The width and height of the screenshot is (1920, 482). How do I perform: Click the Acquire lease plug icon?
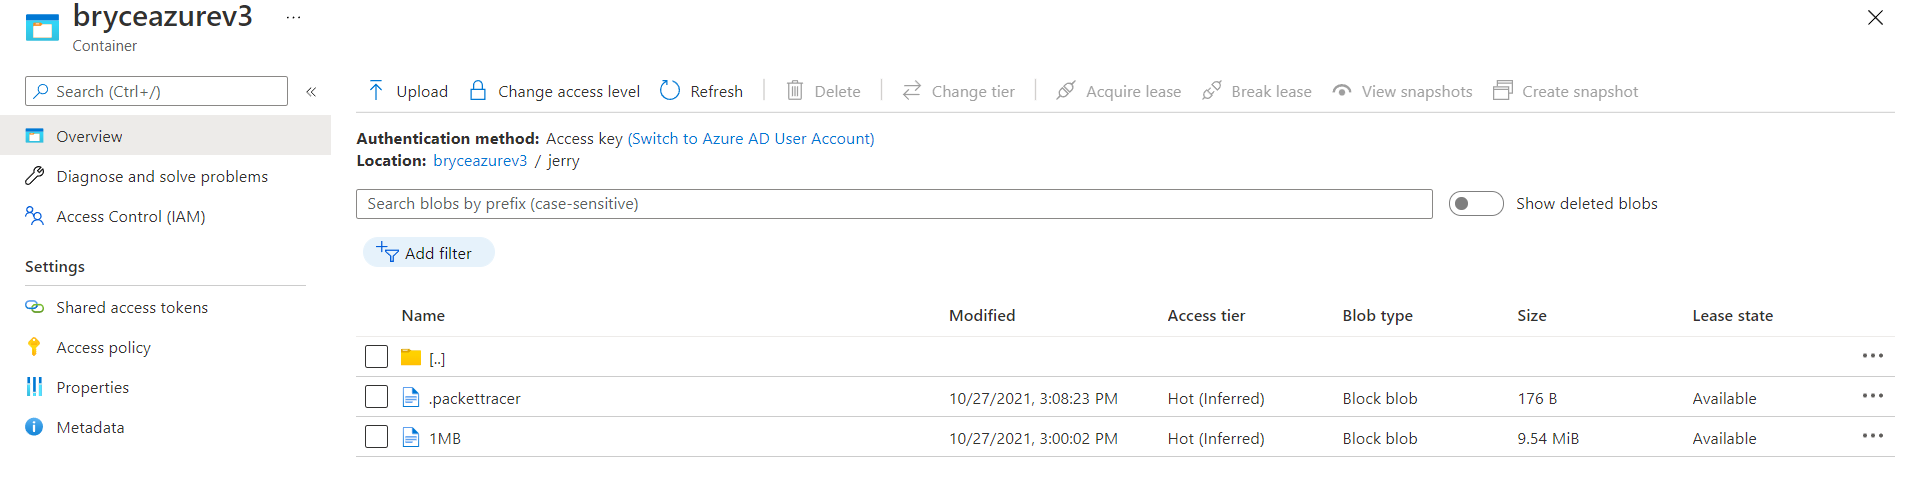(x=1066, y=91)
